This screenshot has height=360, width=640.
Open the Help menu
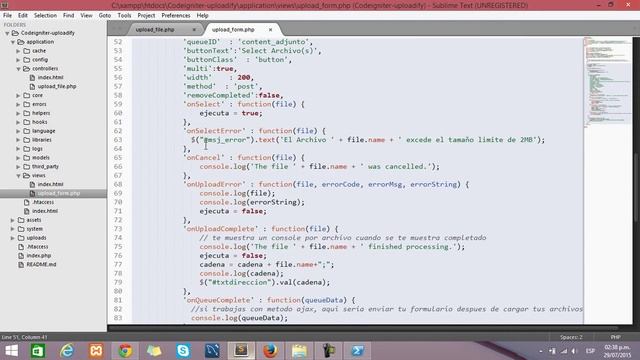(202, 16)
